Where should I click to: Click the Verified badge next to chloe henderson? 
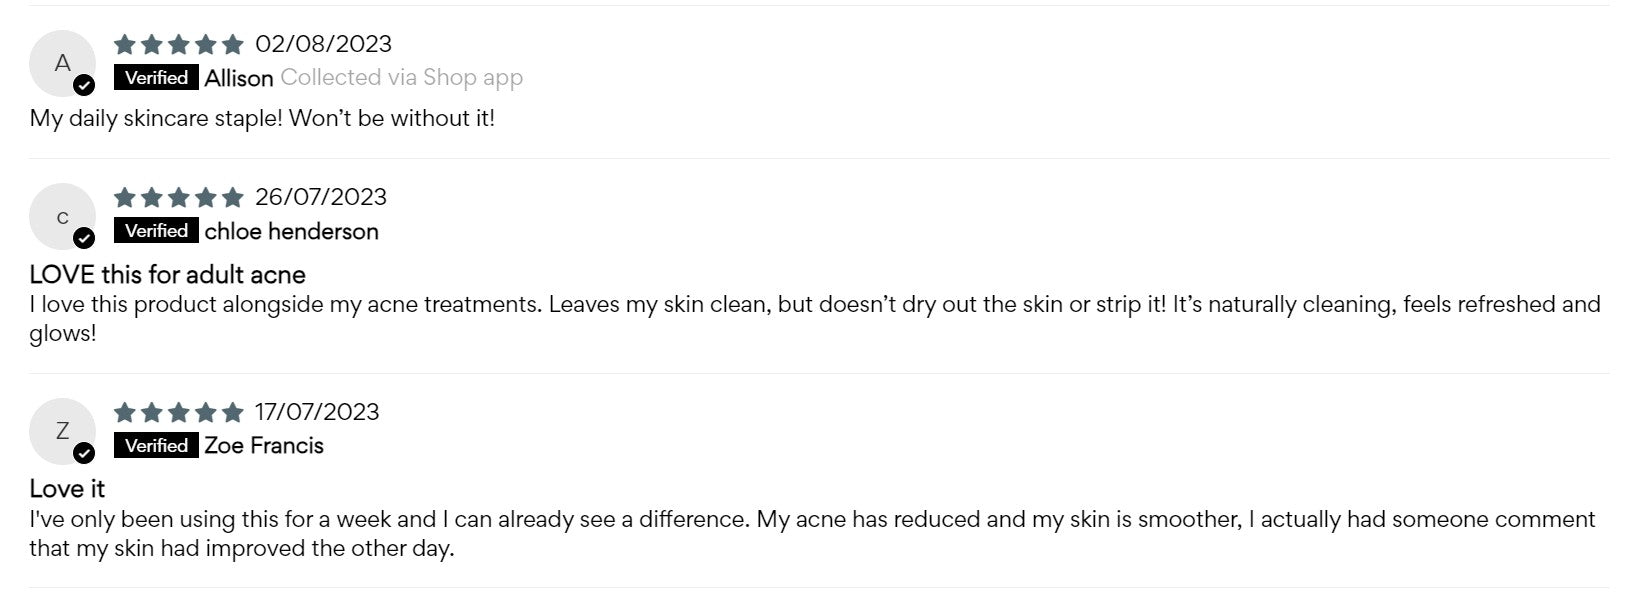156,231
